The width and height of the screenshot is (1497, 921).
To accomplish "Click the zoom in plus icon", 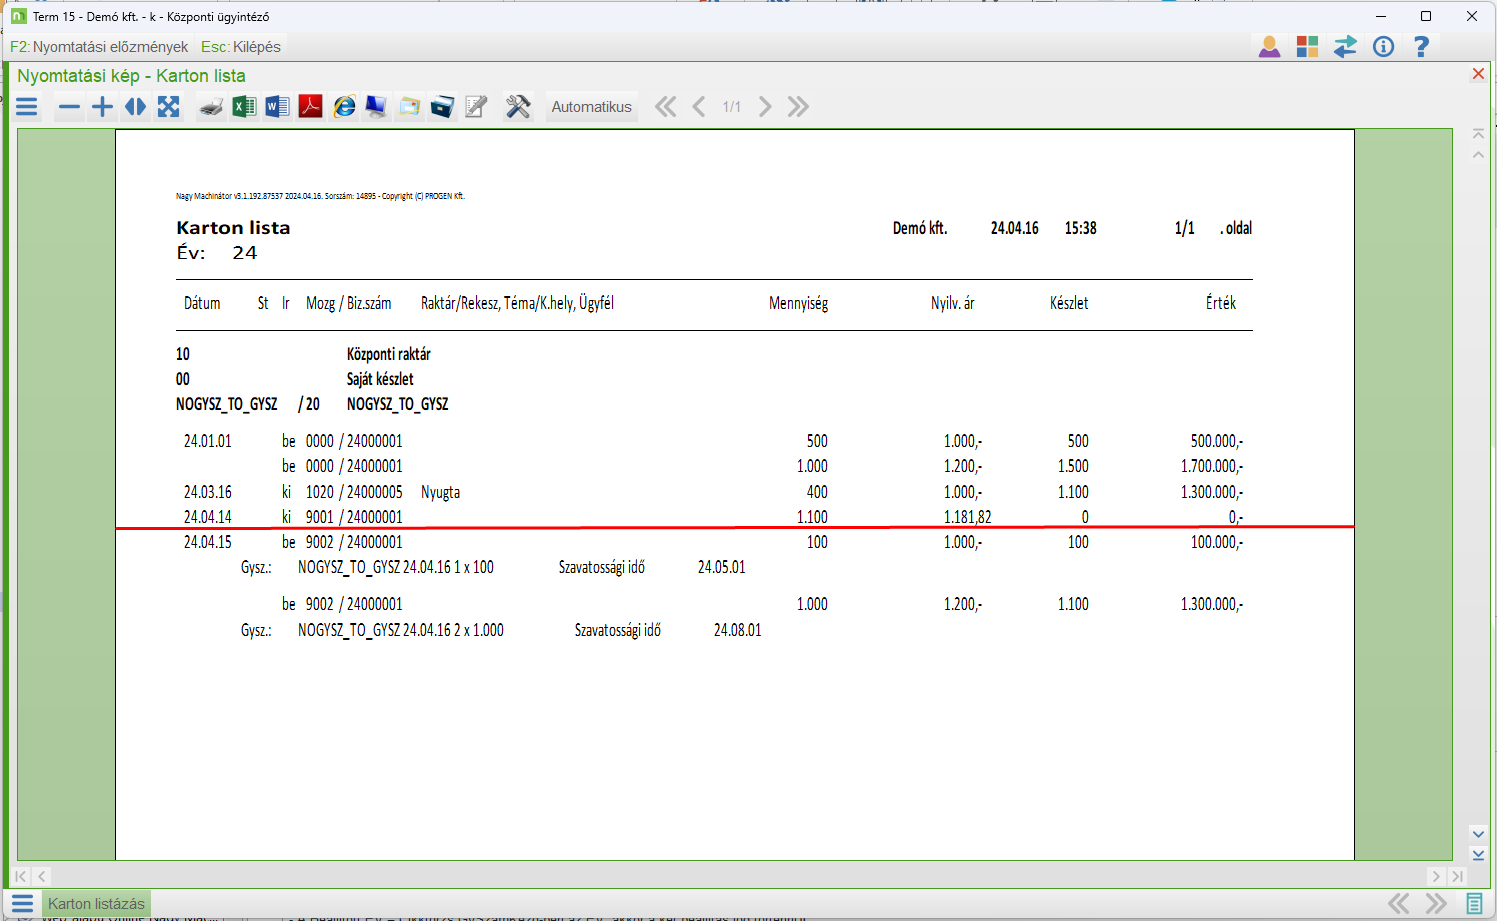I will [102, 107].
